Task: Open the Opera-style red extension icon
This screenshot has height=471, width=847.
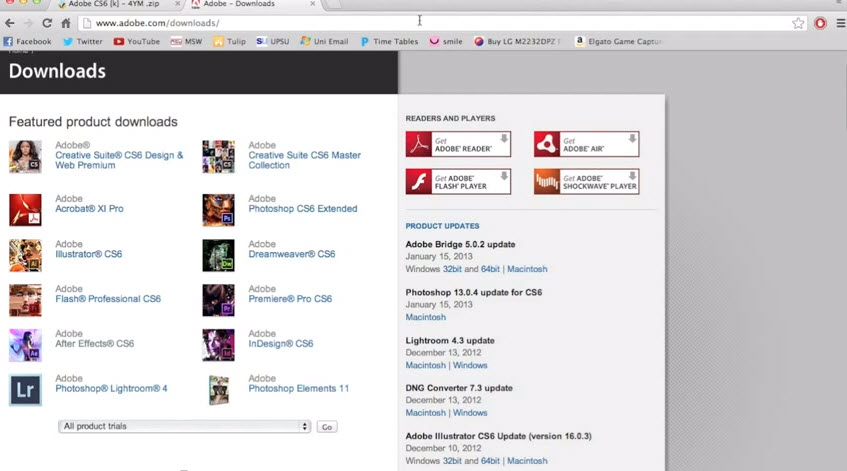Action: [820, 23]
